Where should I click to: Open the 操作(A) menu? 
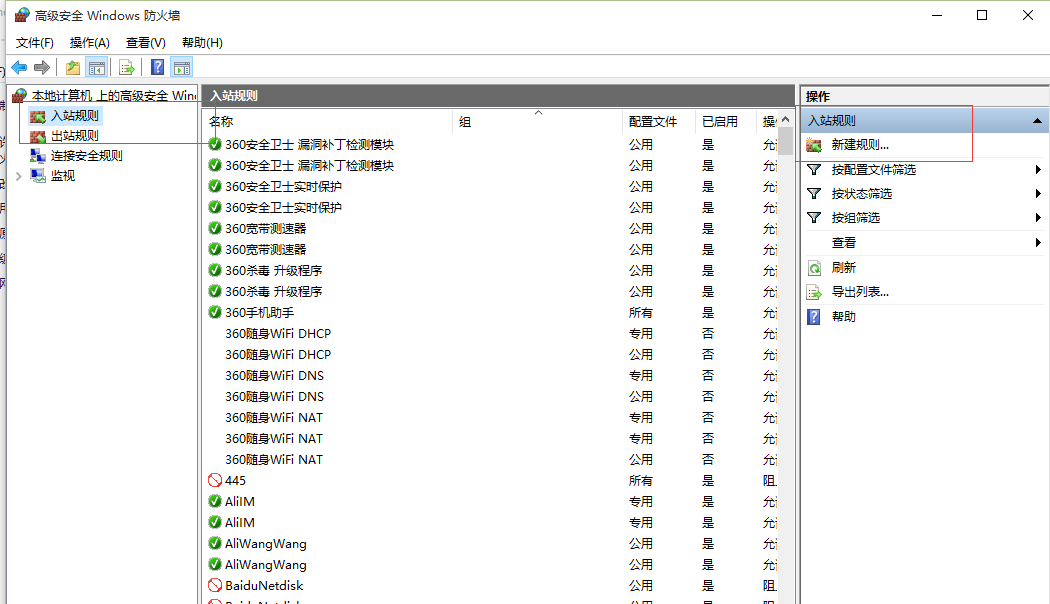(90, 43)
